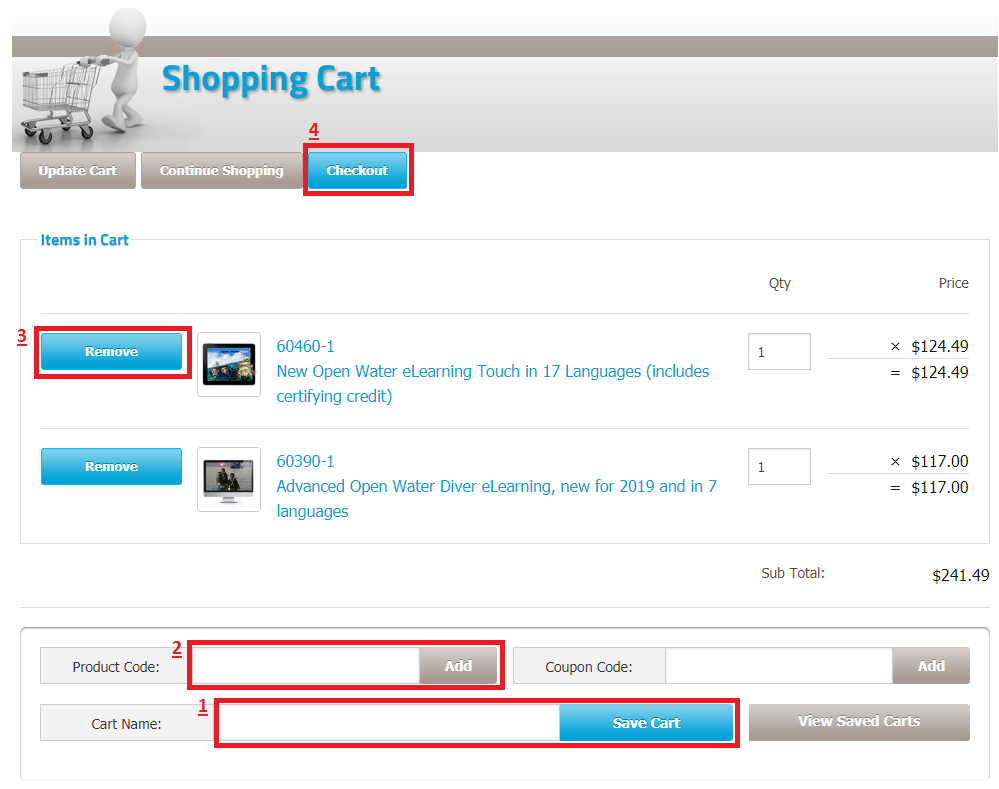Image resolution: width=999 pixels, height=789 pixels.
Task: Click Add next to Product Code field
Action: tap(458, 666)
